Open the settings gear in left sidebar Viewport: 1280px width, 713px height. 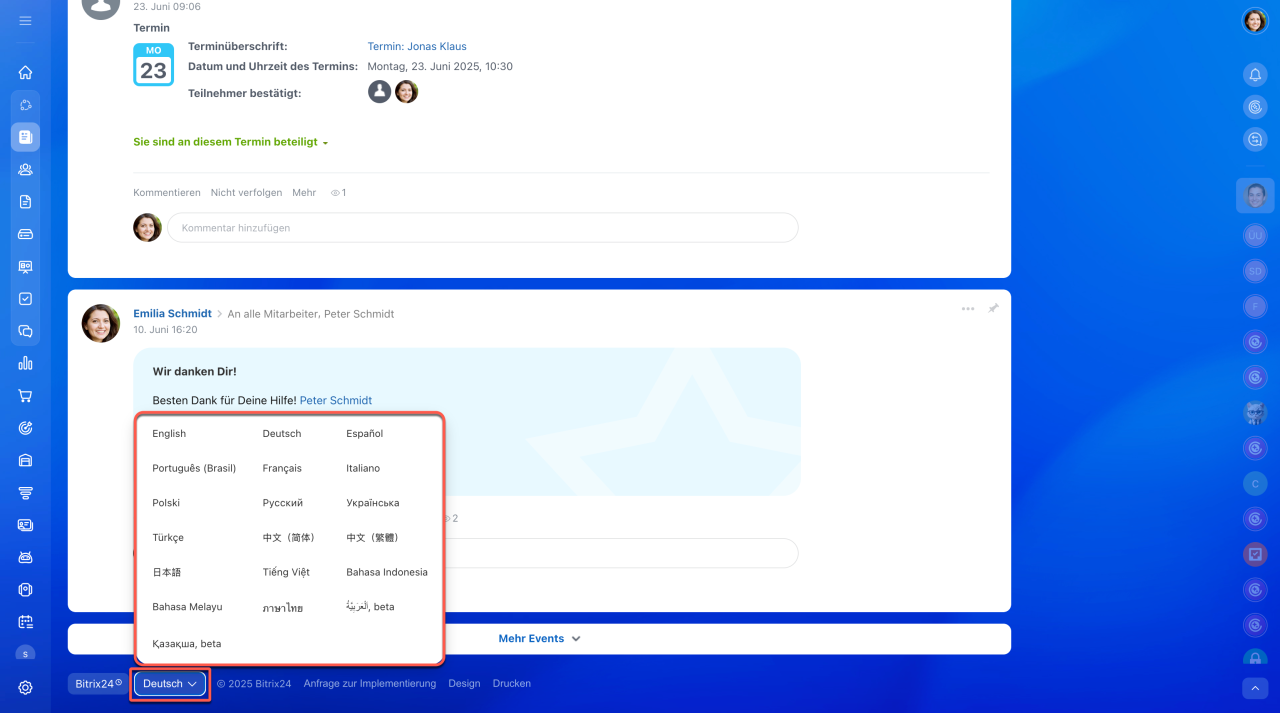point(25,687)
